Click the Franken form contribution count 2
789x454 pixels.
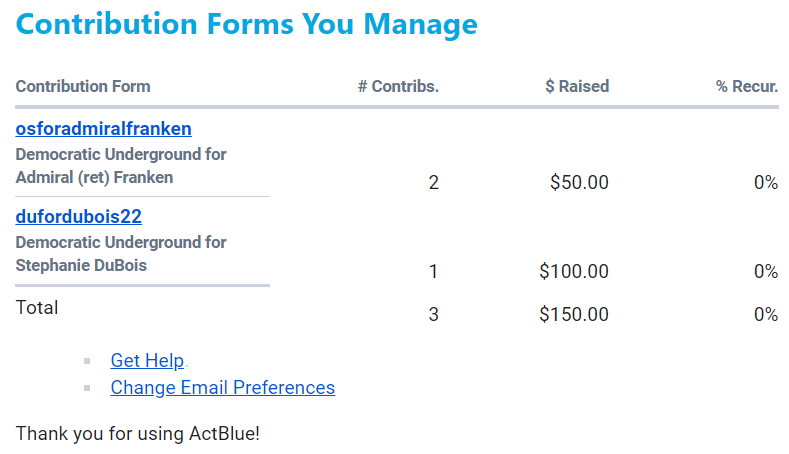434,183
